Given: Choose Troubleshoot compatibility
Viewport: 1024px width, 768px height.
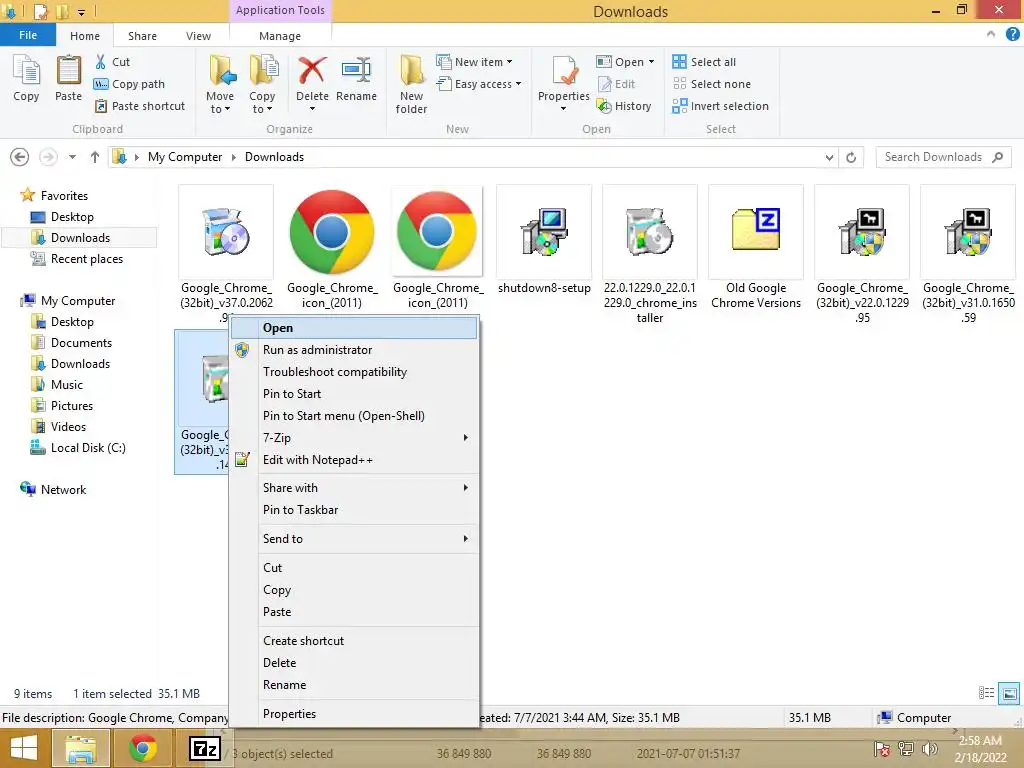Looking at the screenshot, I should tap(355, 372).
